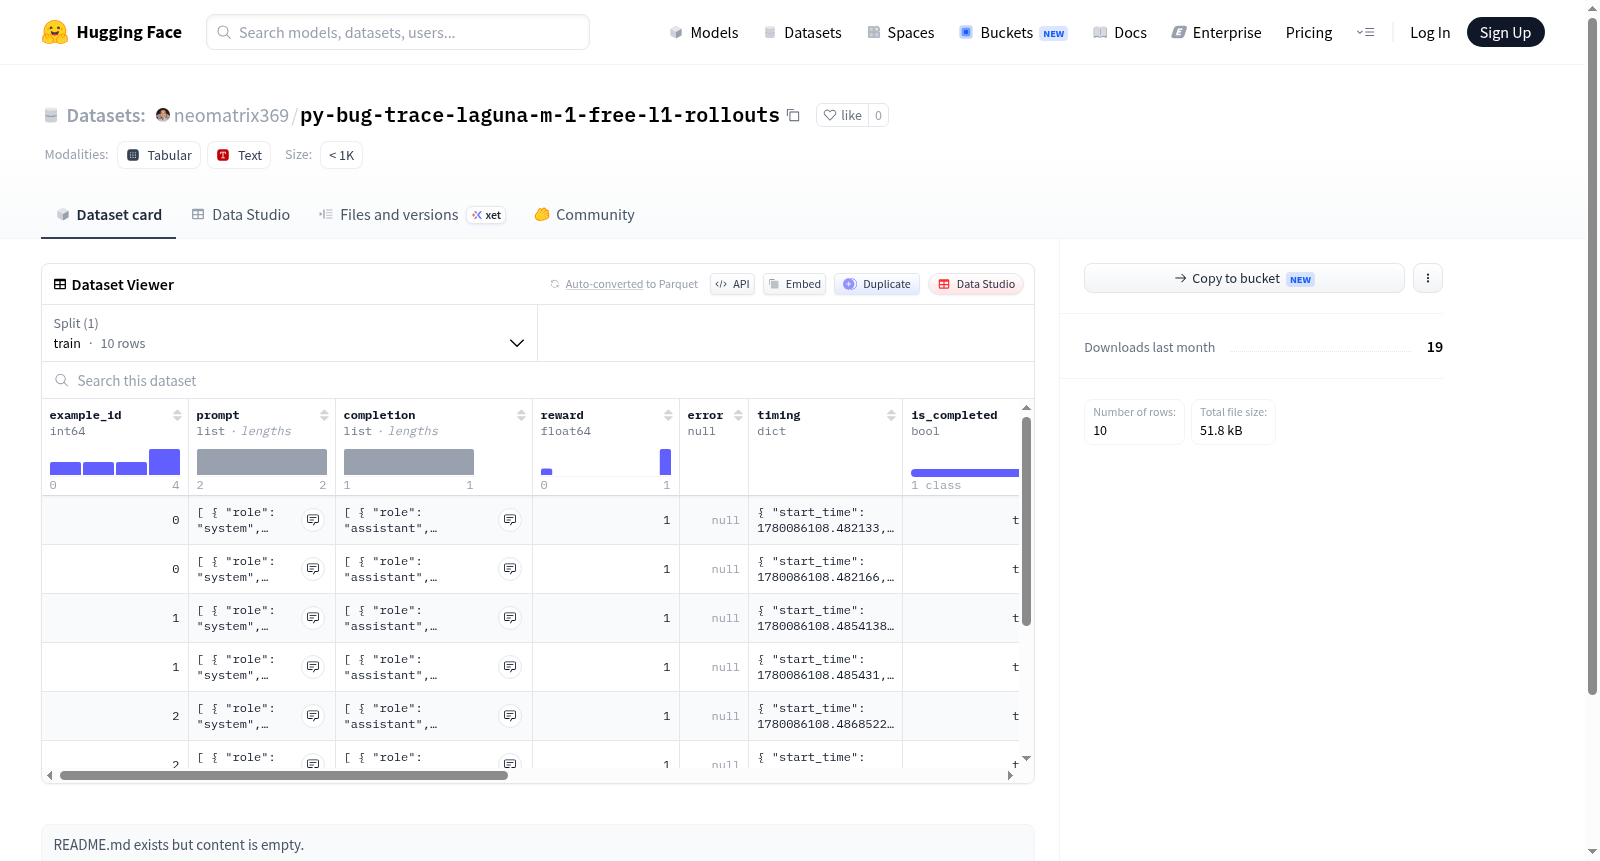Open chat view for timing 1780086108.482166 row completion

pyautogui.click(x=510, y=569)
